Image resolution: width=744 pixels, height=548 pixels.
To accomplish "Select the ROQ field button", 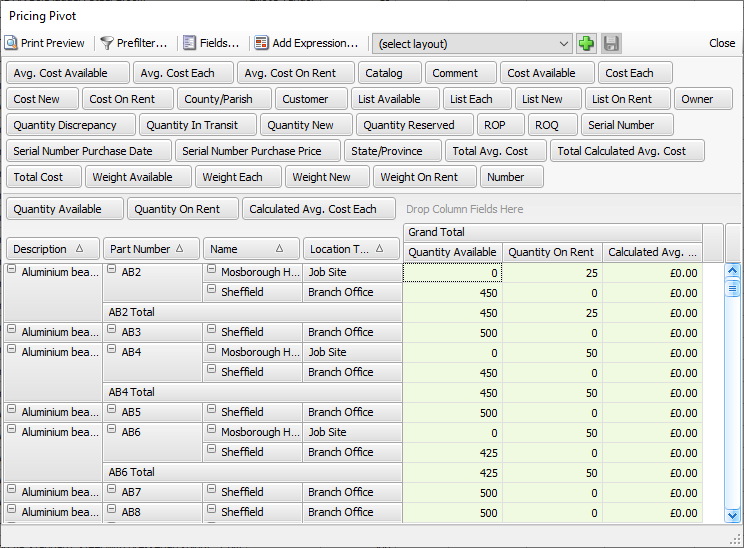I will coord(553,125).
